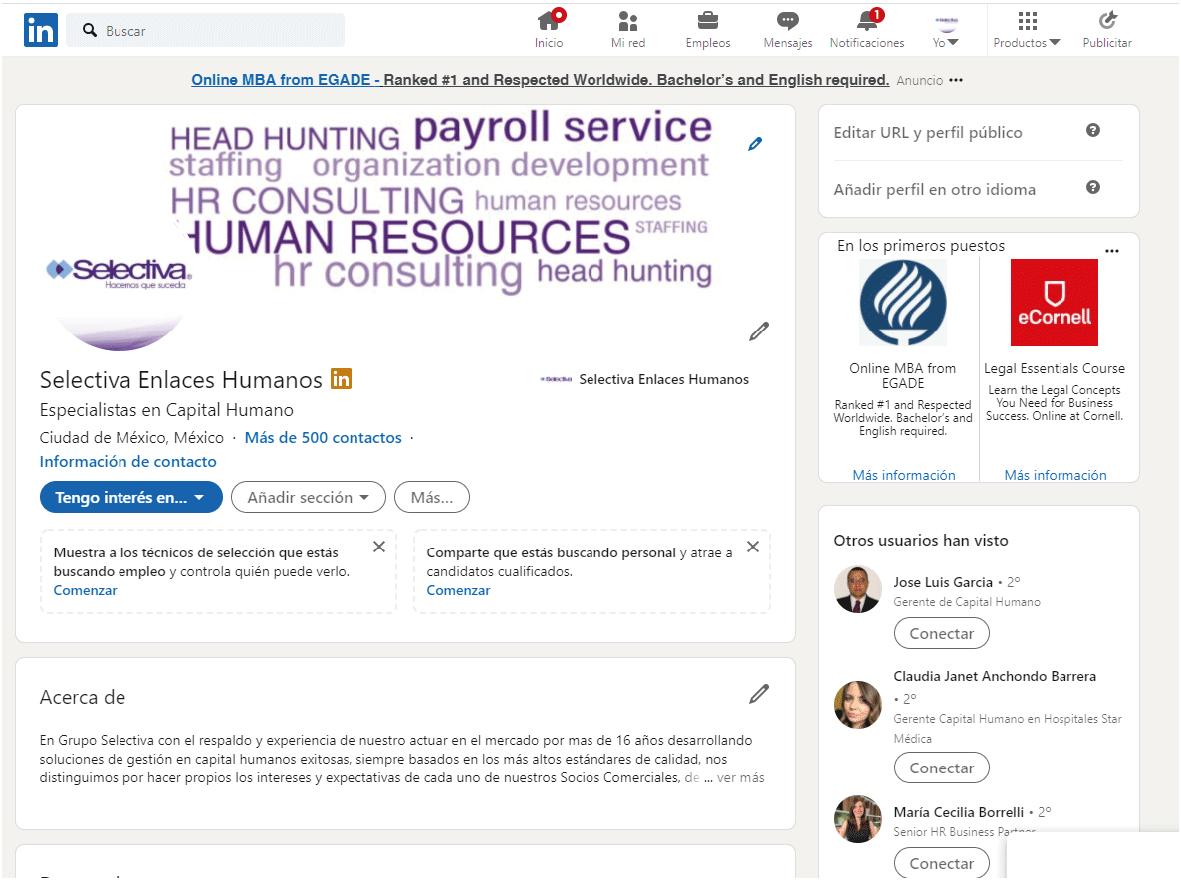Image resolution: width=1181 pixels, height=886 pixels.
Task: Expand the Acerca de text with 'ver más'
Action: click(x=740, y=778)
